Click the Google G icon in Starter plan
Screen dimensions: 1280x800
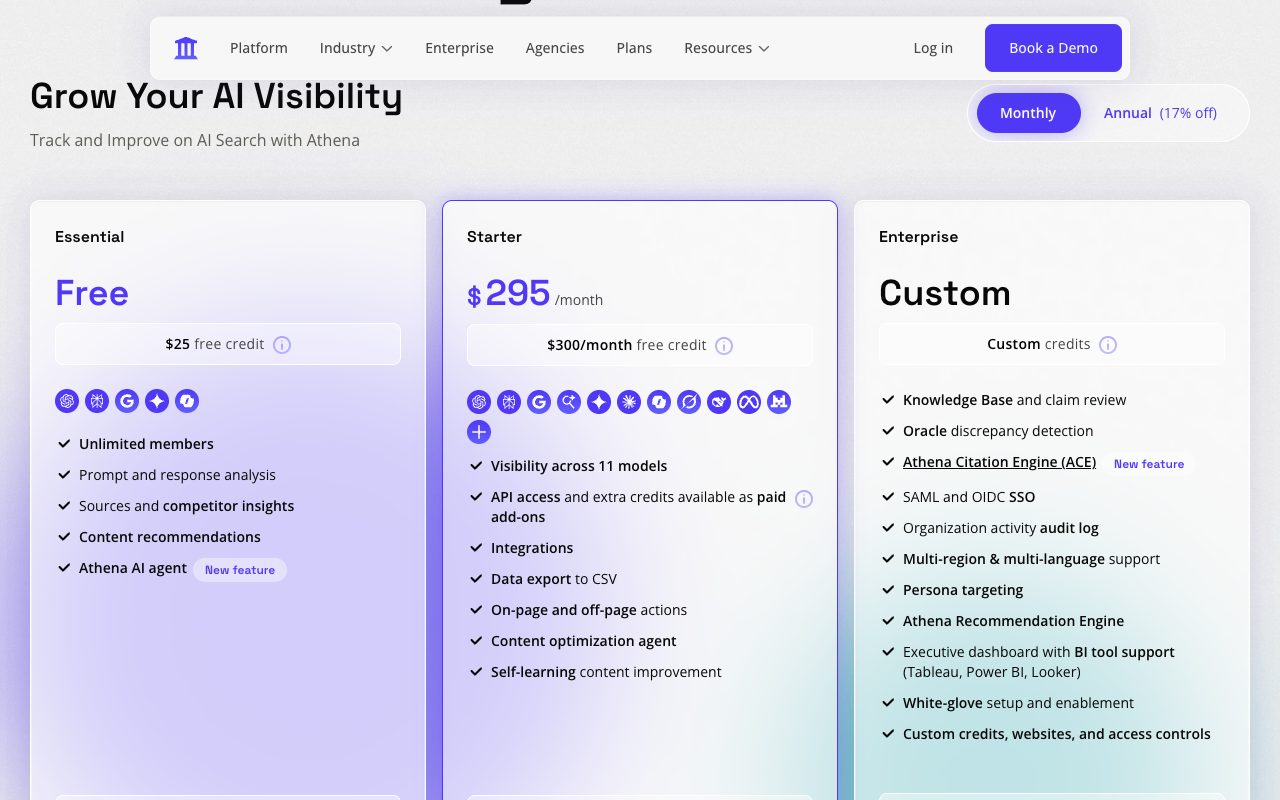click(539, 402)
